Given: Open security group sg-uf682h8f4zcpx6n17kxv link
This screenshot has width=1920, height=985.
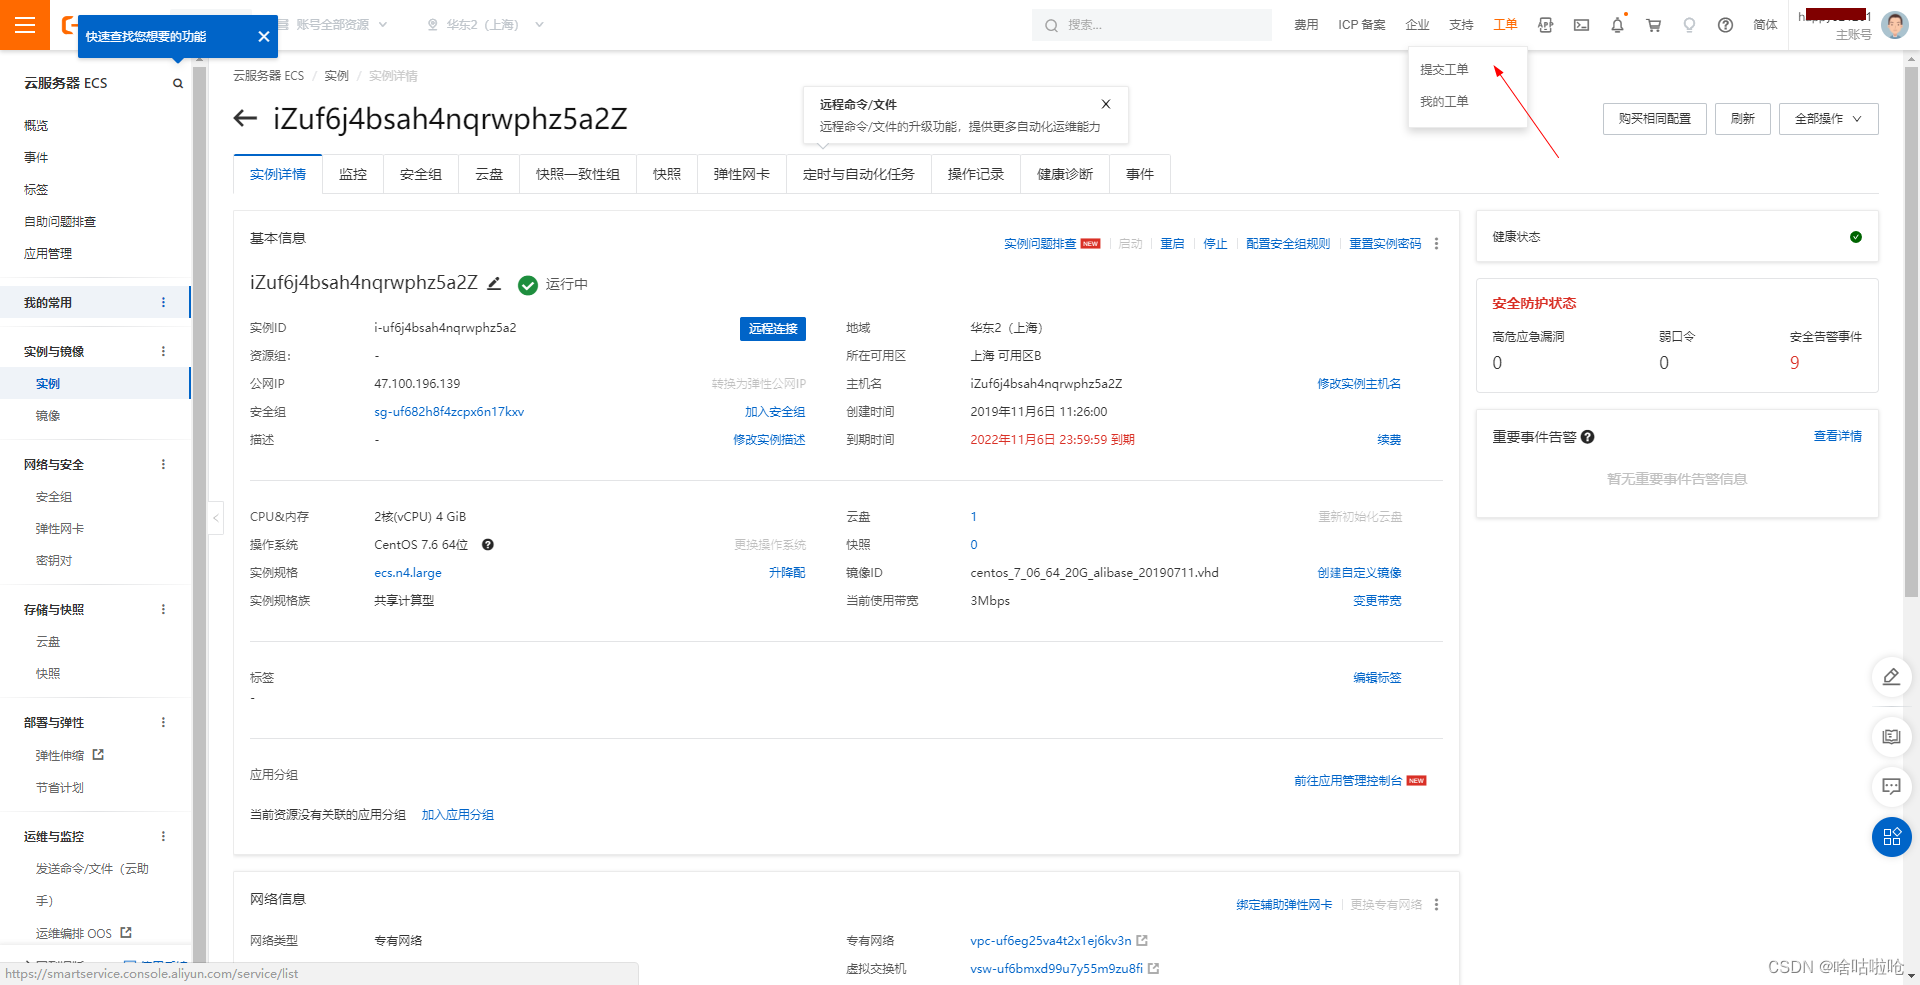Looking at the screenshot, I should 449,411.
